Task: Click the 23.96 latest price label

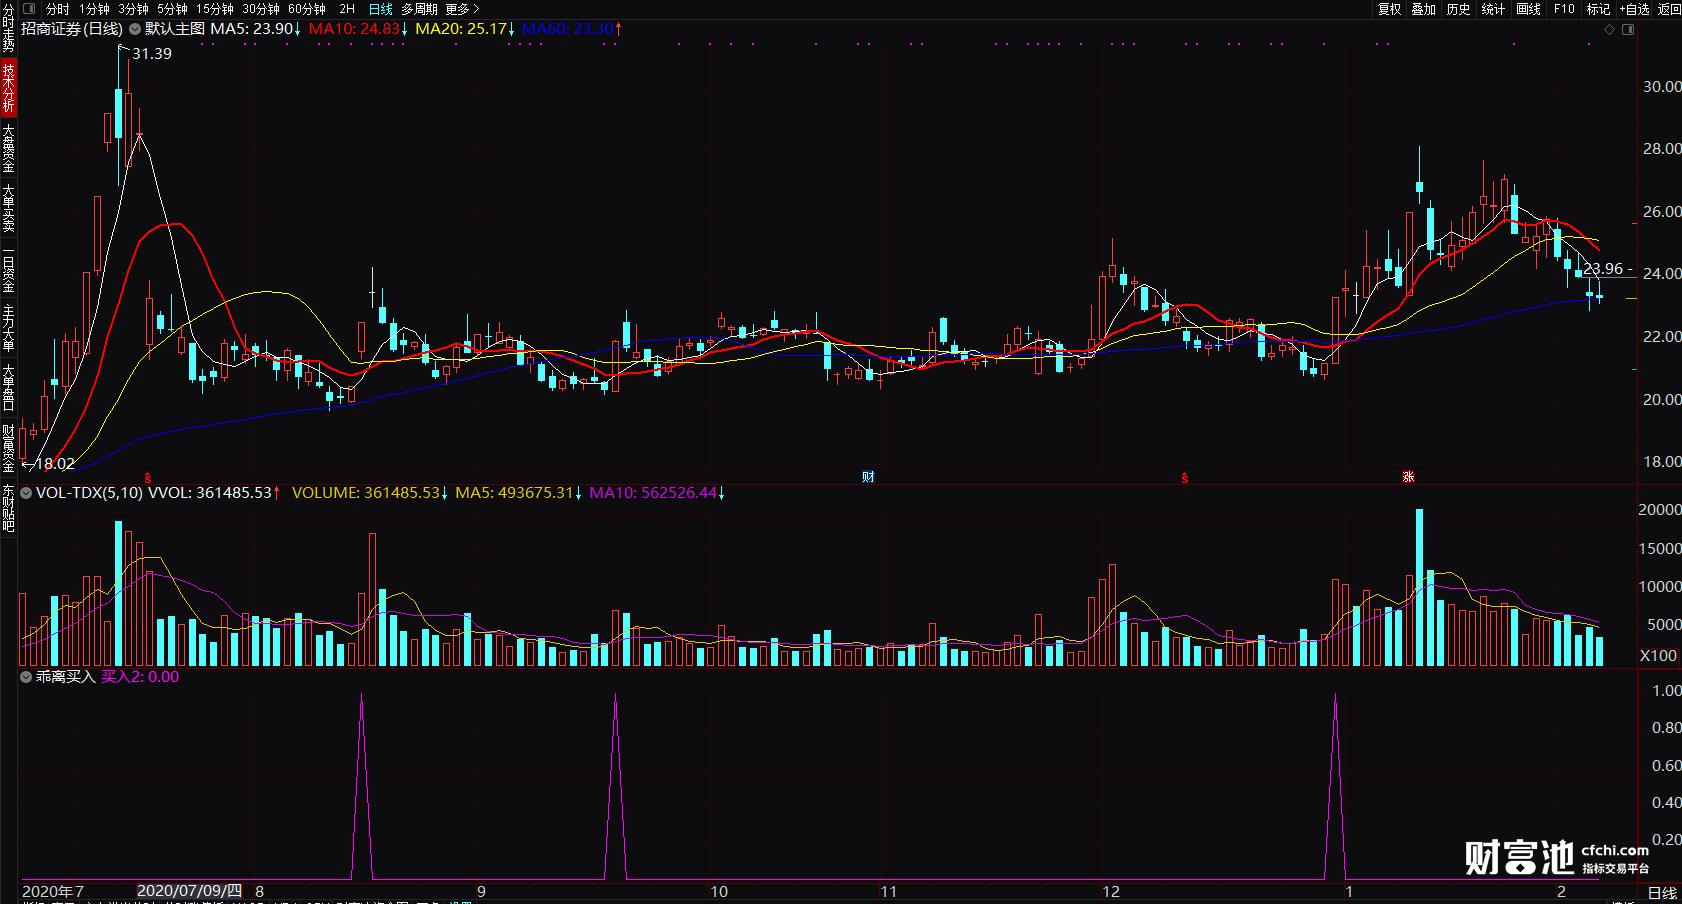Action: pyautogui.click(x=1603, y=269)
